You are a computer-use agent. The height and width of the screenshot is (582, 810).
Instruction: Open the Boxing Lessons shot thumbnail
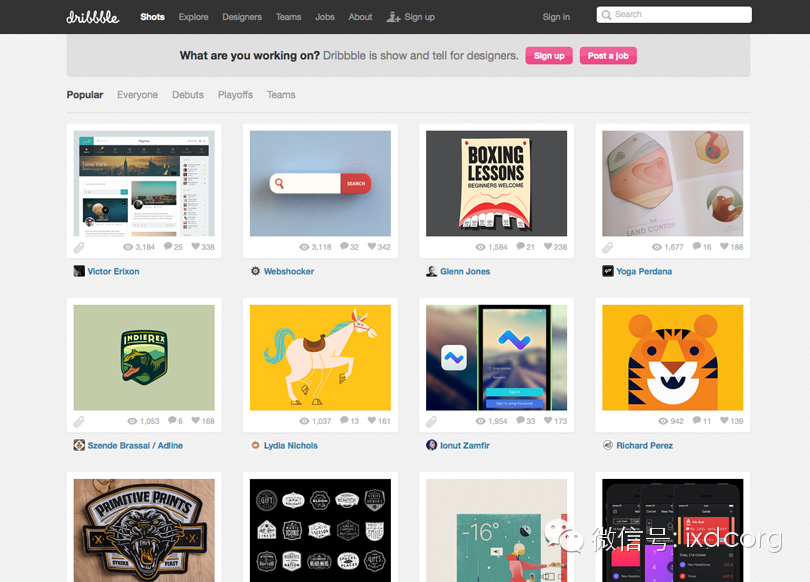[496, 183]
